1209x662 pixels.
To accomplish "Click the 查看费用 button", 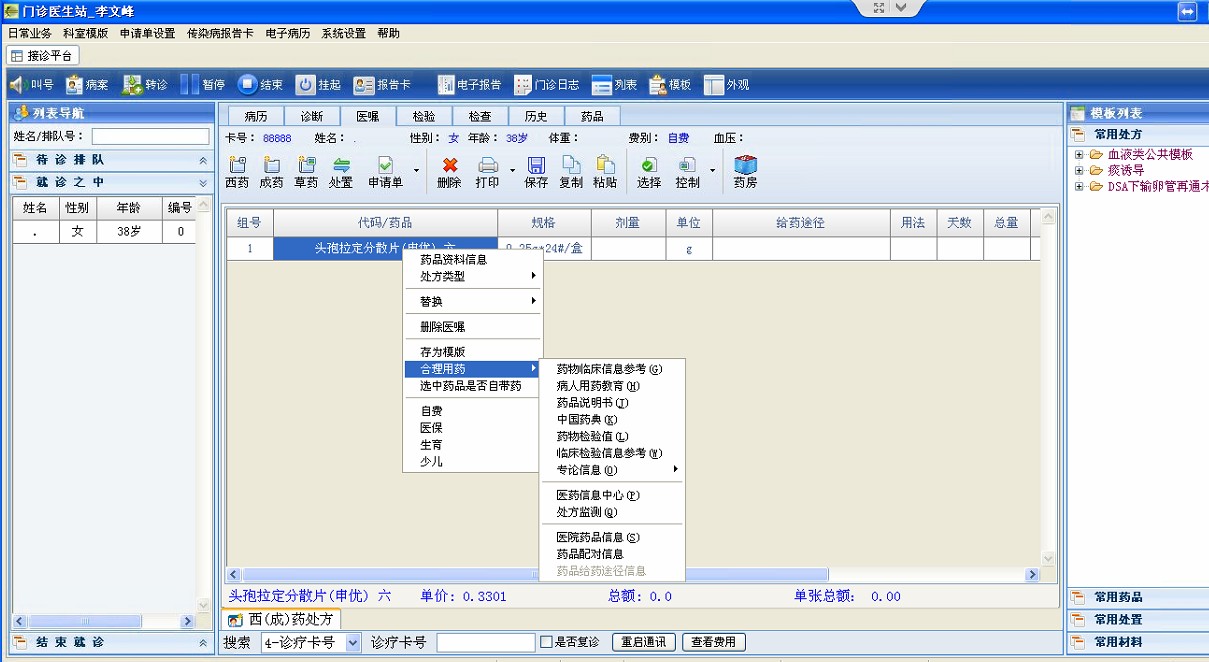I will [x=714, y=642].
